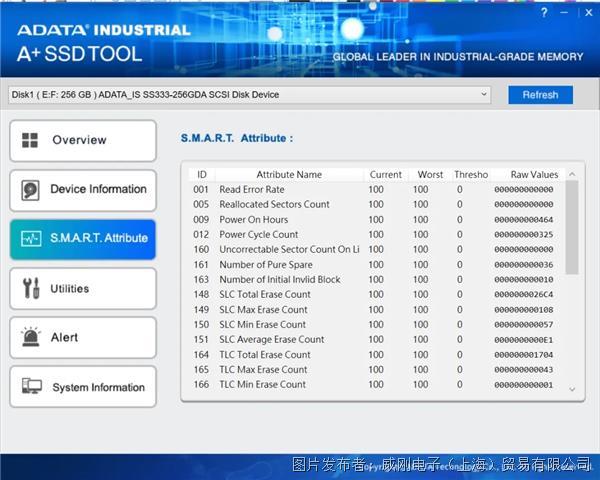Click the Alert siren icon
The height and width of the screenshot is (480, 600).
coord(32,338)
